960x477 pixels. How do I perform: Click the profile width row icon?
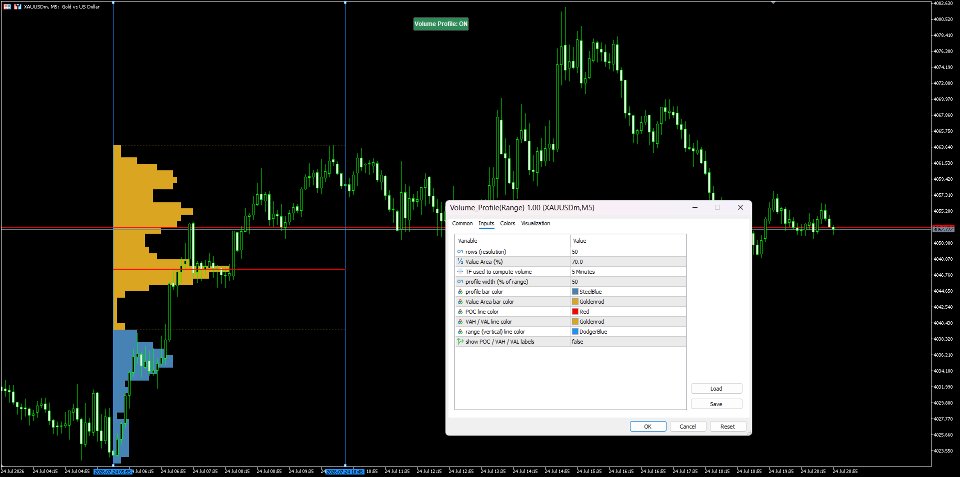click(x=460, y=282)
